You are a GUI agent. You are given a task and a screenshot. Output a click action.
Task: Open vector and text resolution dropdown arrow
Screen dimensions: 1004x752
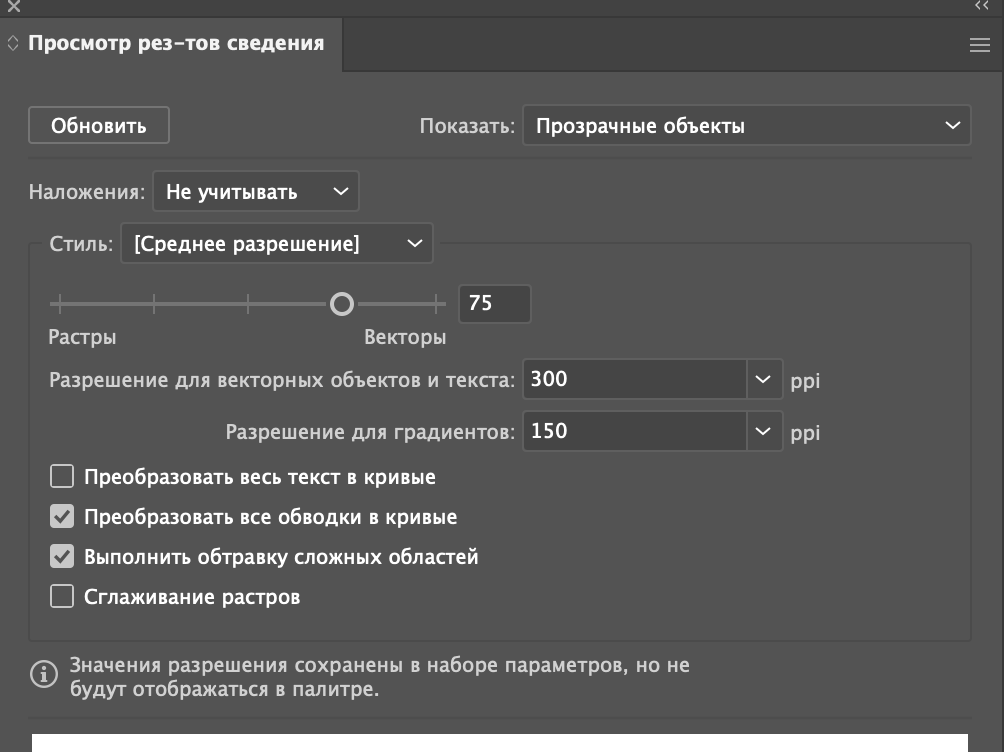click(762, 380)
